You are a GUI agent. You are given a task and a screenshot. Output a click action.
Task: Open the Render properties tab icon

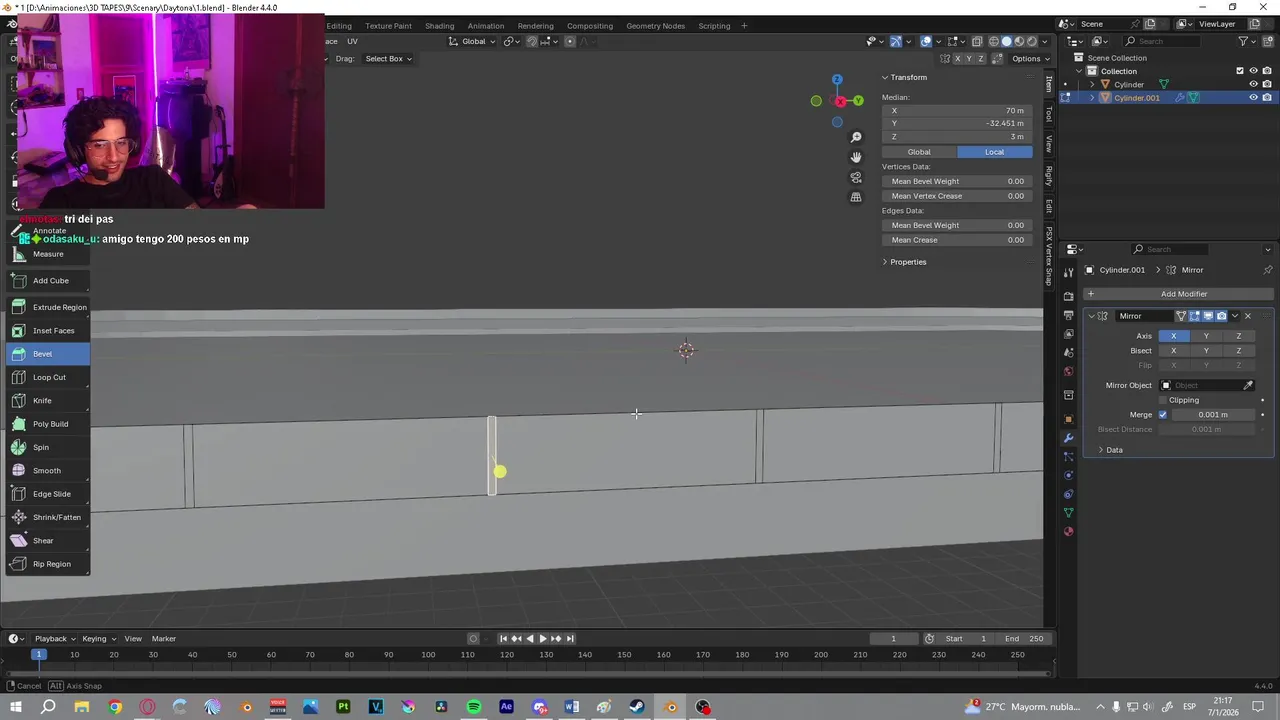point(1068,296)
